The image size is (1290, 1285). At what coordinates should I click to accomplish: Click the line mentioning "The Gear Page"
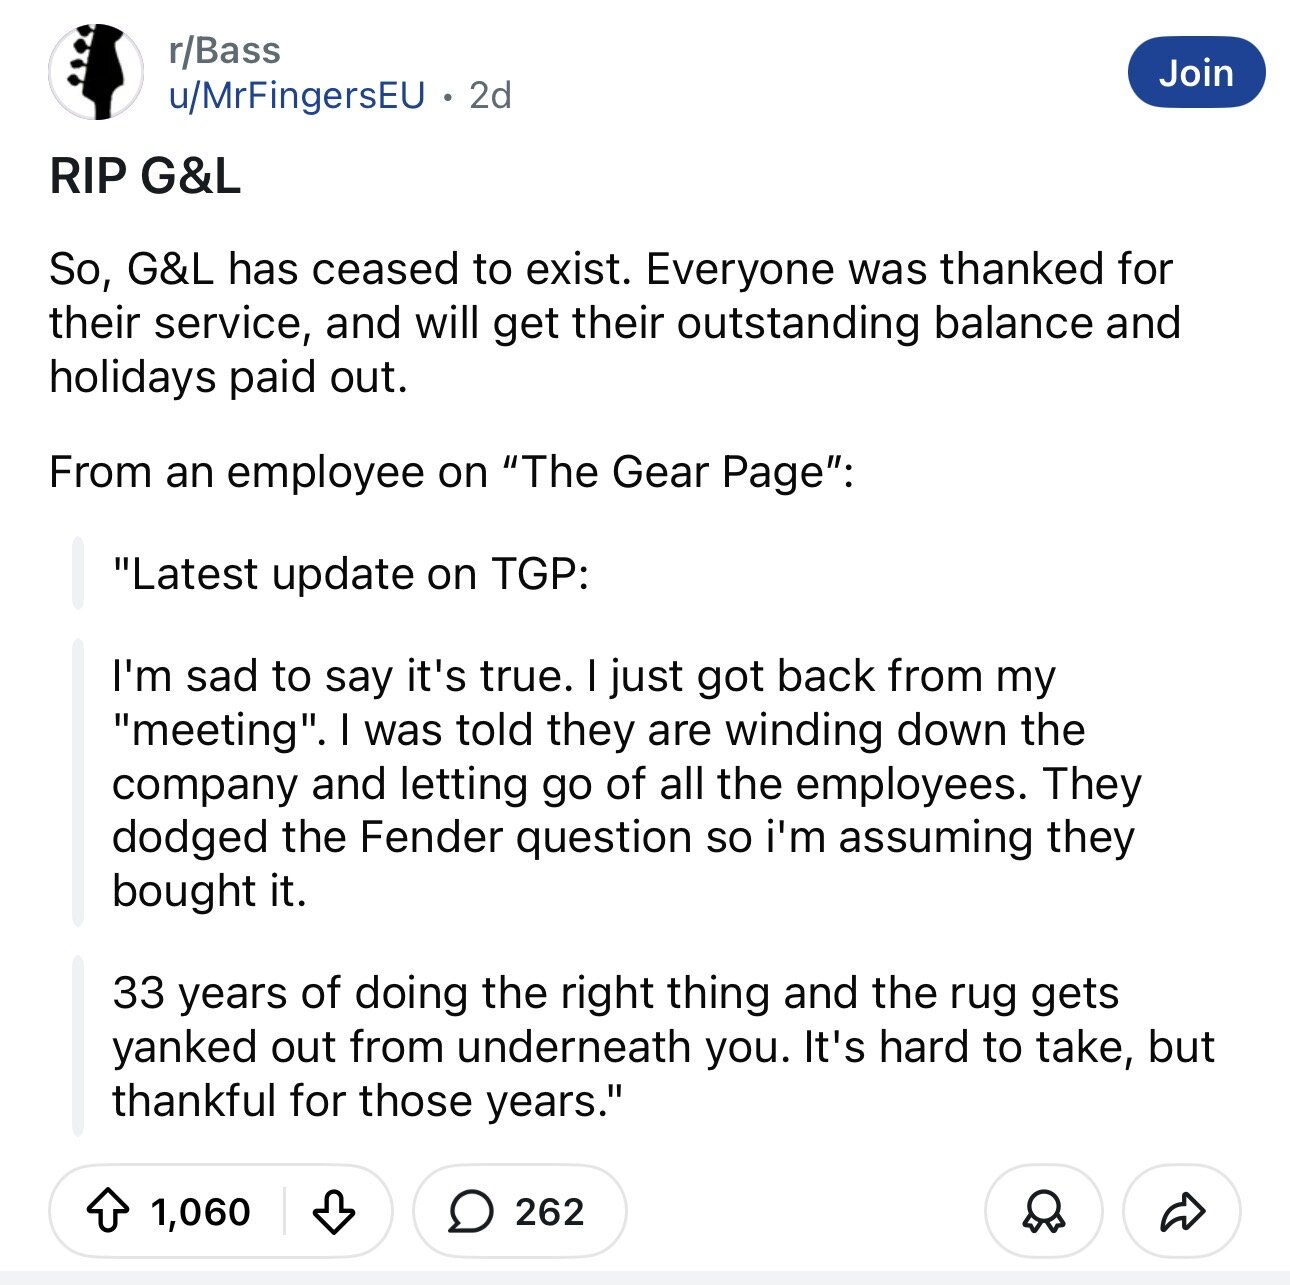coord(451,472)
